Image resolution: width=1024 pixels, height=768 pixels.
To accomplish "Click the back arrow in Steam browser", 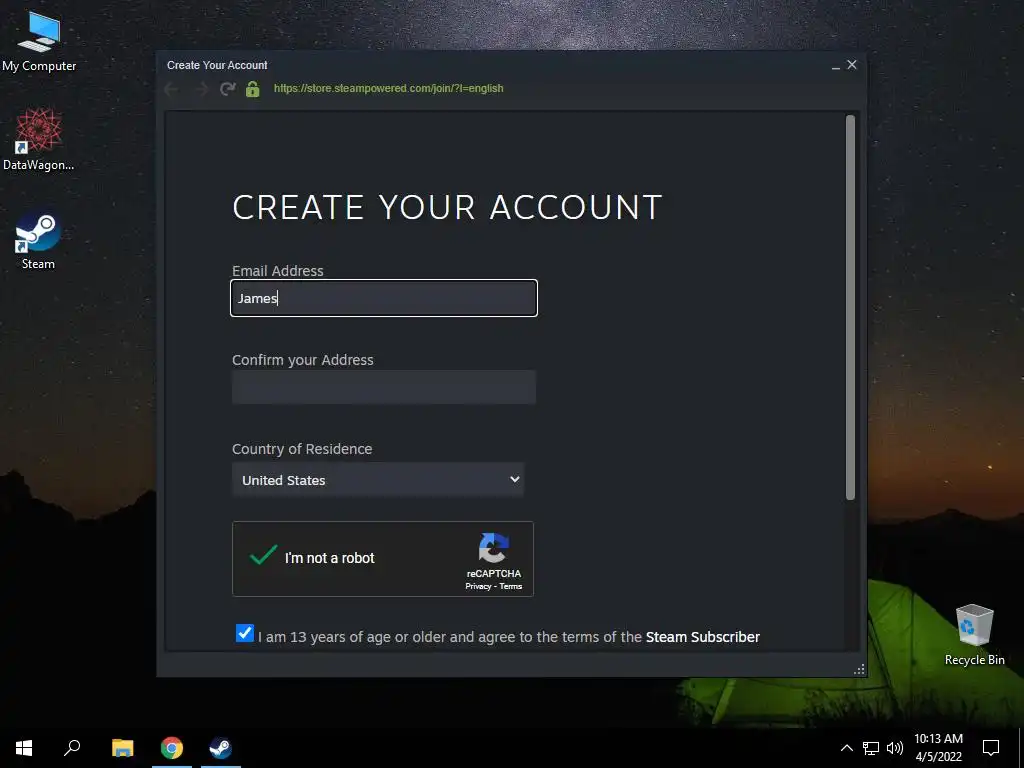I will 172,89.
